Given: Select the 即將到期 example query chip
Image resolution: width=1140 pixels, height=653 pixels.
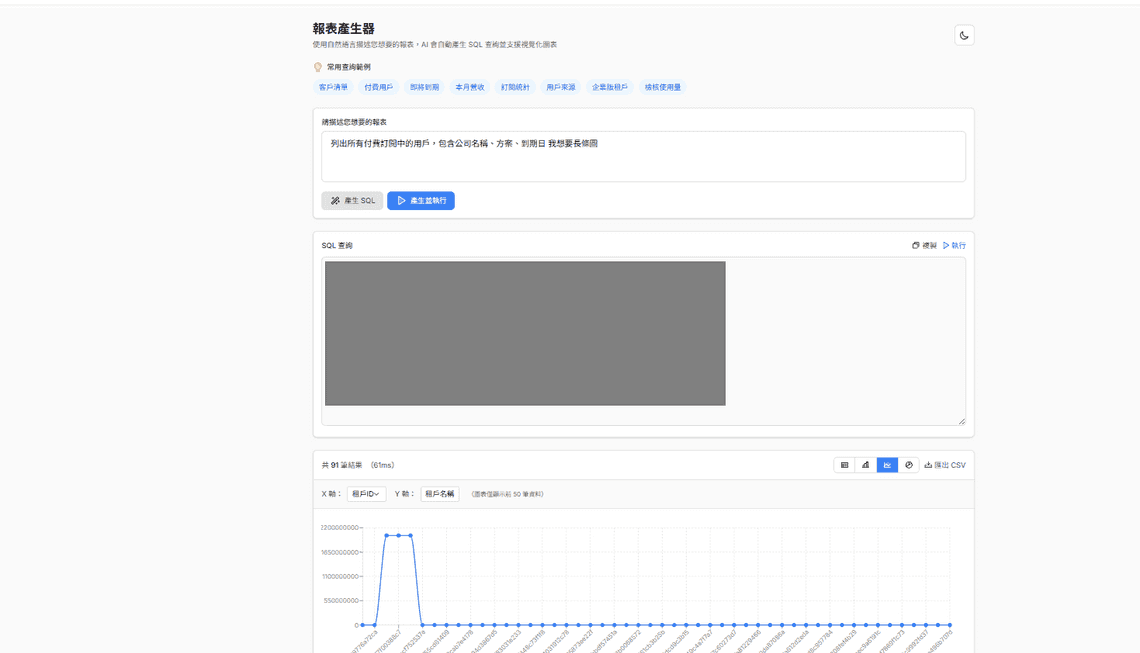Looking at the screenshot, I should pos(424,87).
